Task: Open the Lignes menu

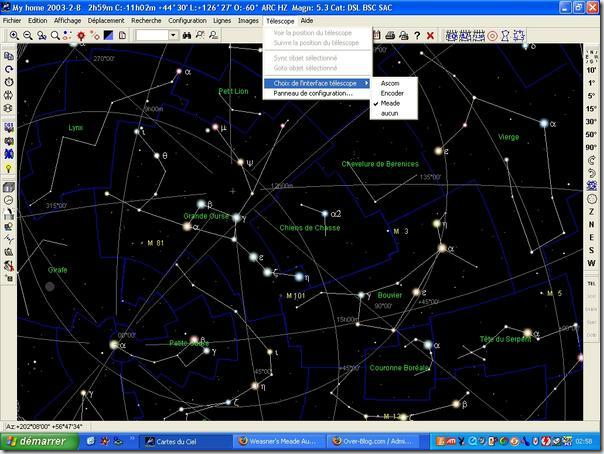Action: [x=222, y=20]
